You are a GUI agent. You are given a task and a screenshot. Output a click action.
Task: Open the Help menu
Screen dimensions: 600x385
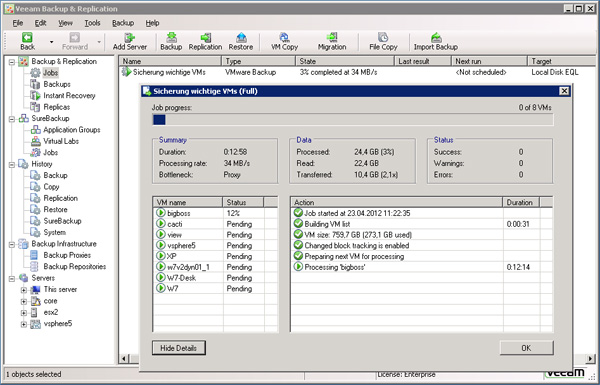(152, 23)
